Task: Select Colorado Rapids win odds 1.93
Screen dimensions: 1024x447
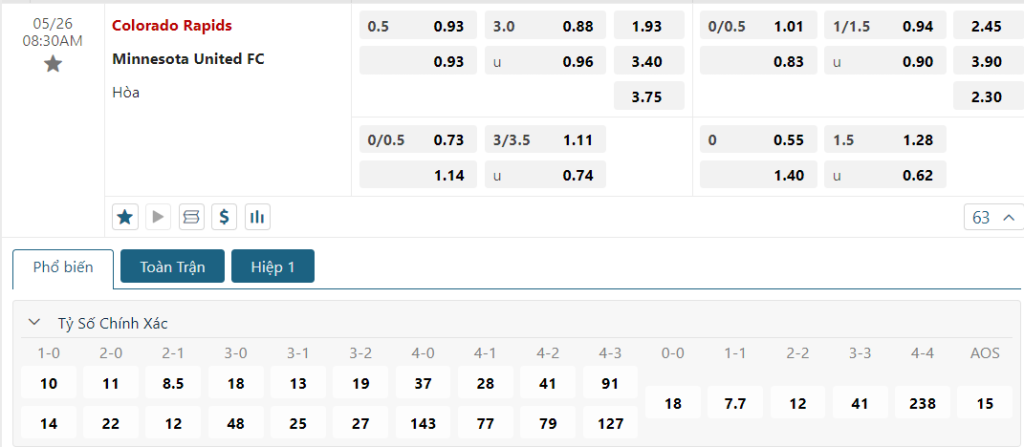Action: (x=648, y=26)
